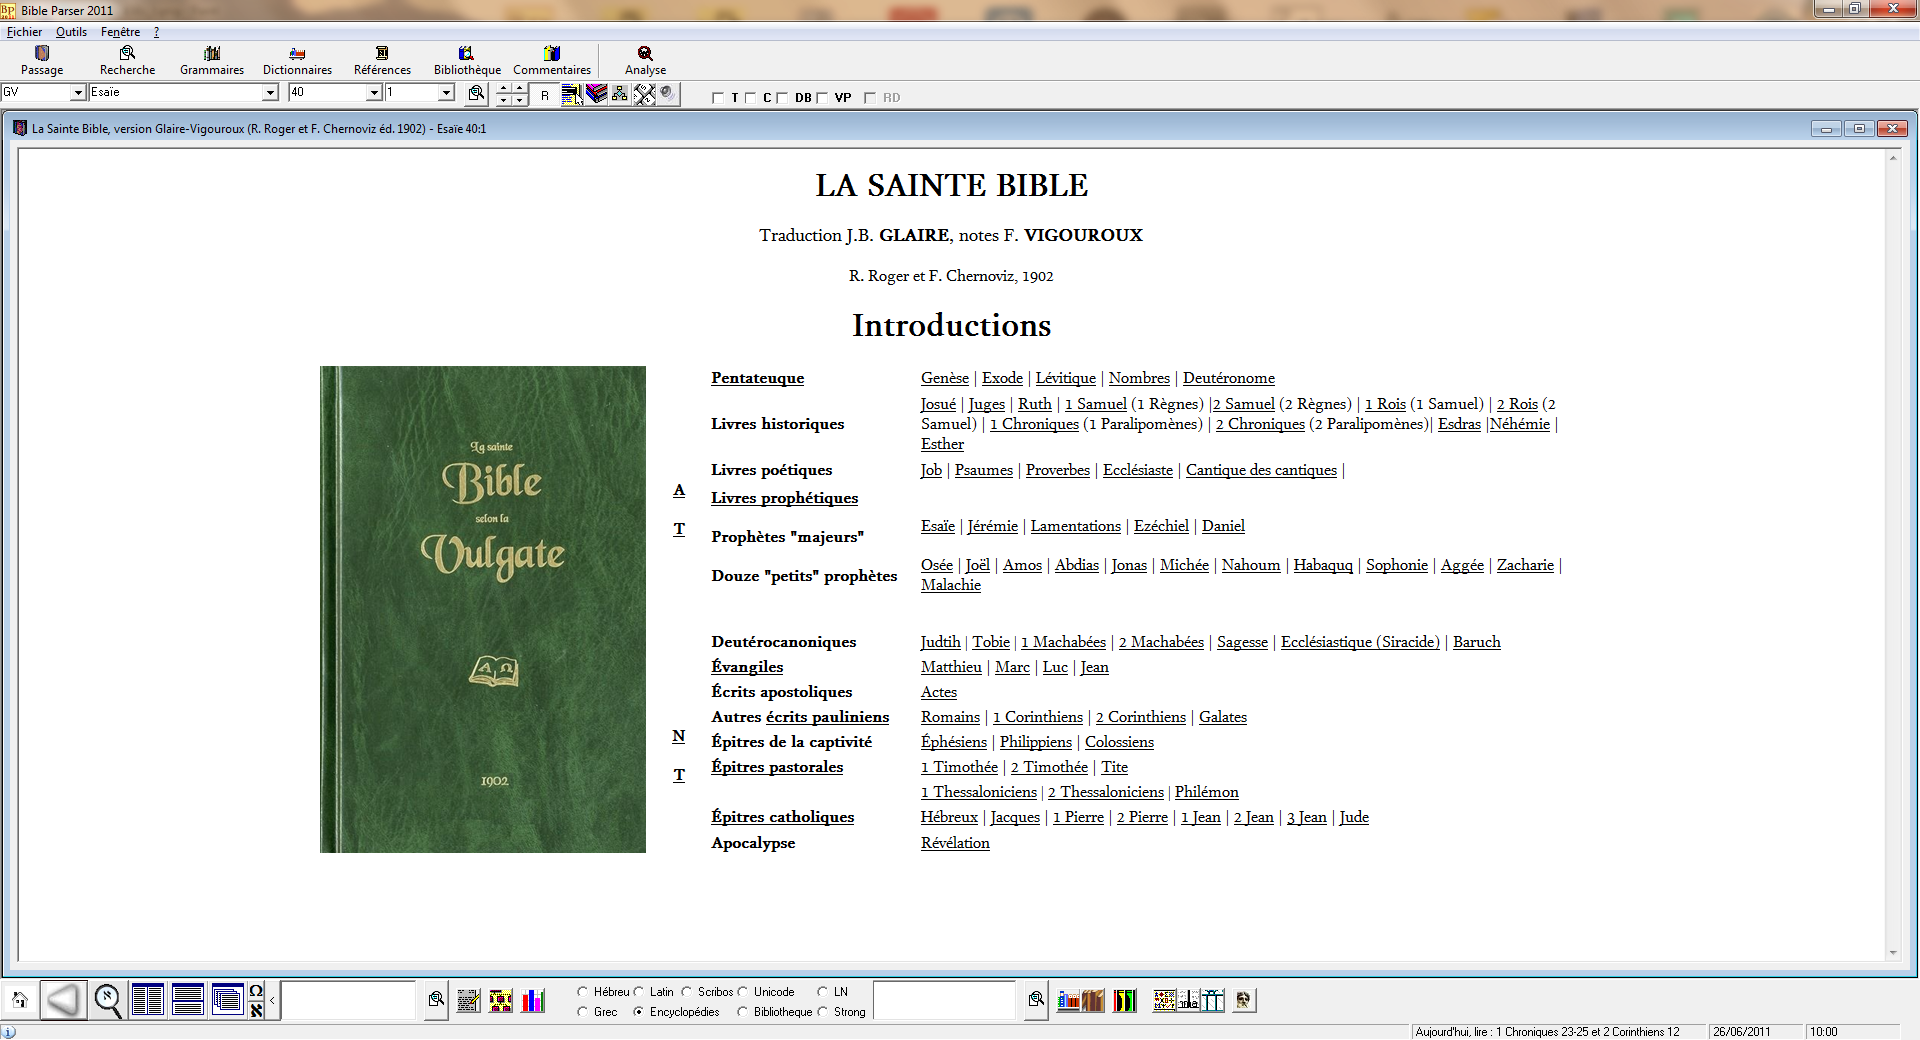The image size is (1920, 1040).
Task: Launch the Analyse tool
Action: pyautogui.click(x=645, y=60)
